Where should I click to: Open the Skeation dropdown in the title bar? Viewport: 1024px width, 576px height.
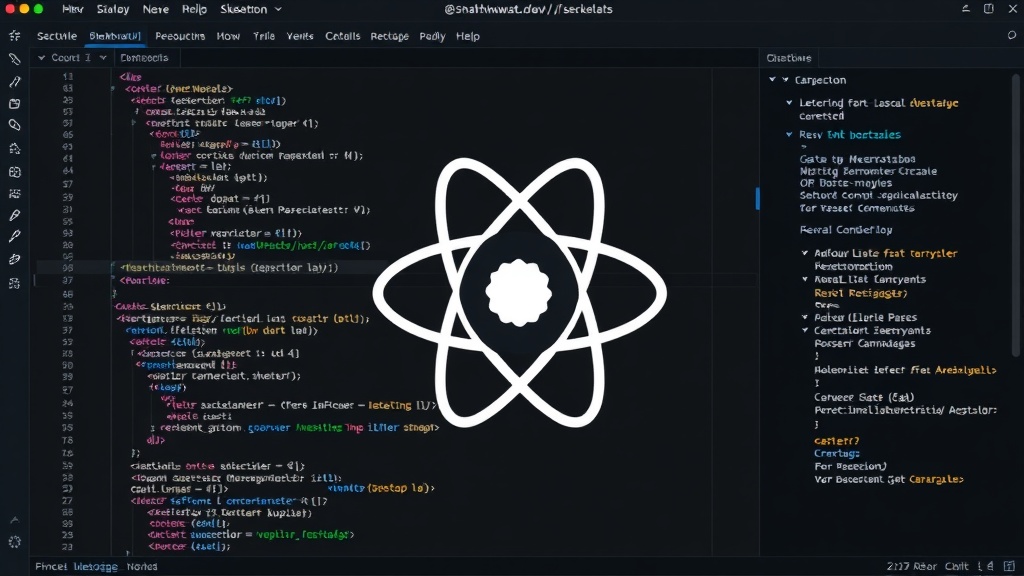coord(251,9)
